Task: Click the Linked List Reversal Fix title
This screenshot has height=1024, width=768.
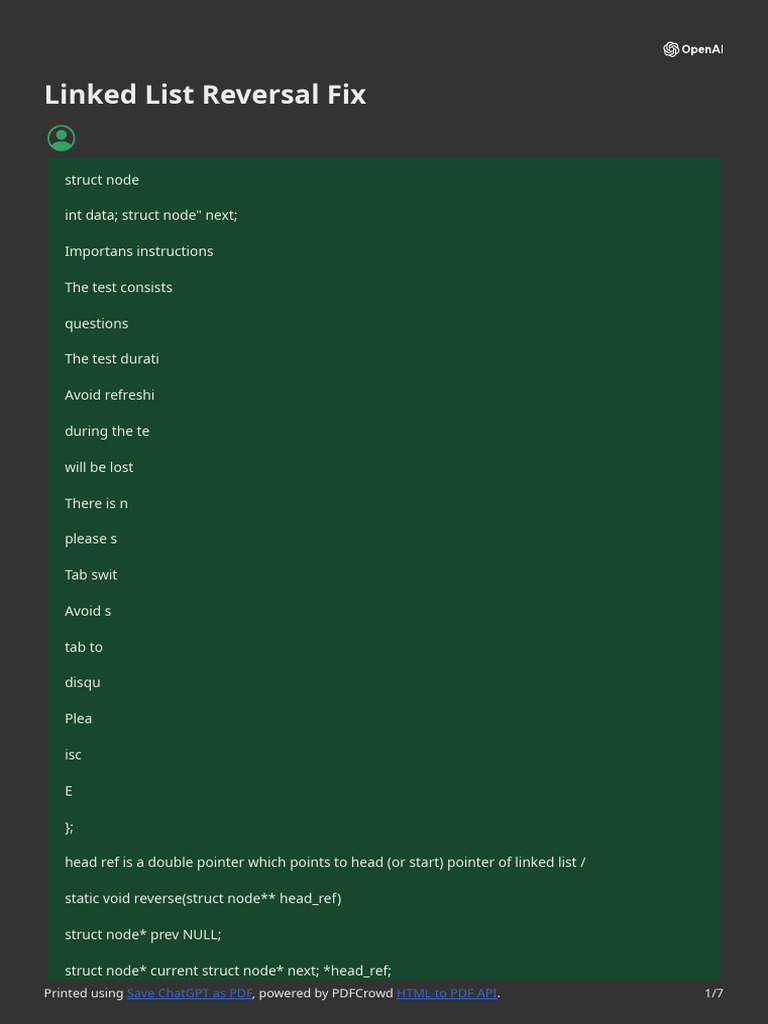Action: [205, 95]
